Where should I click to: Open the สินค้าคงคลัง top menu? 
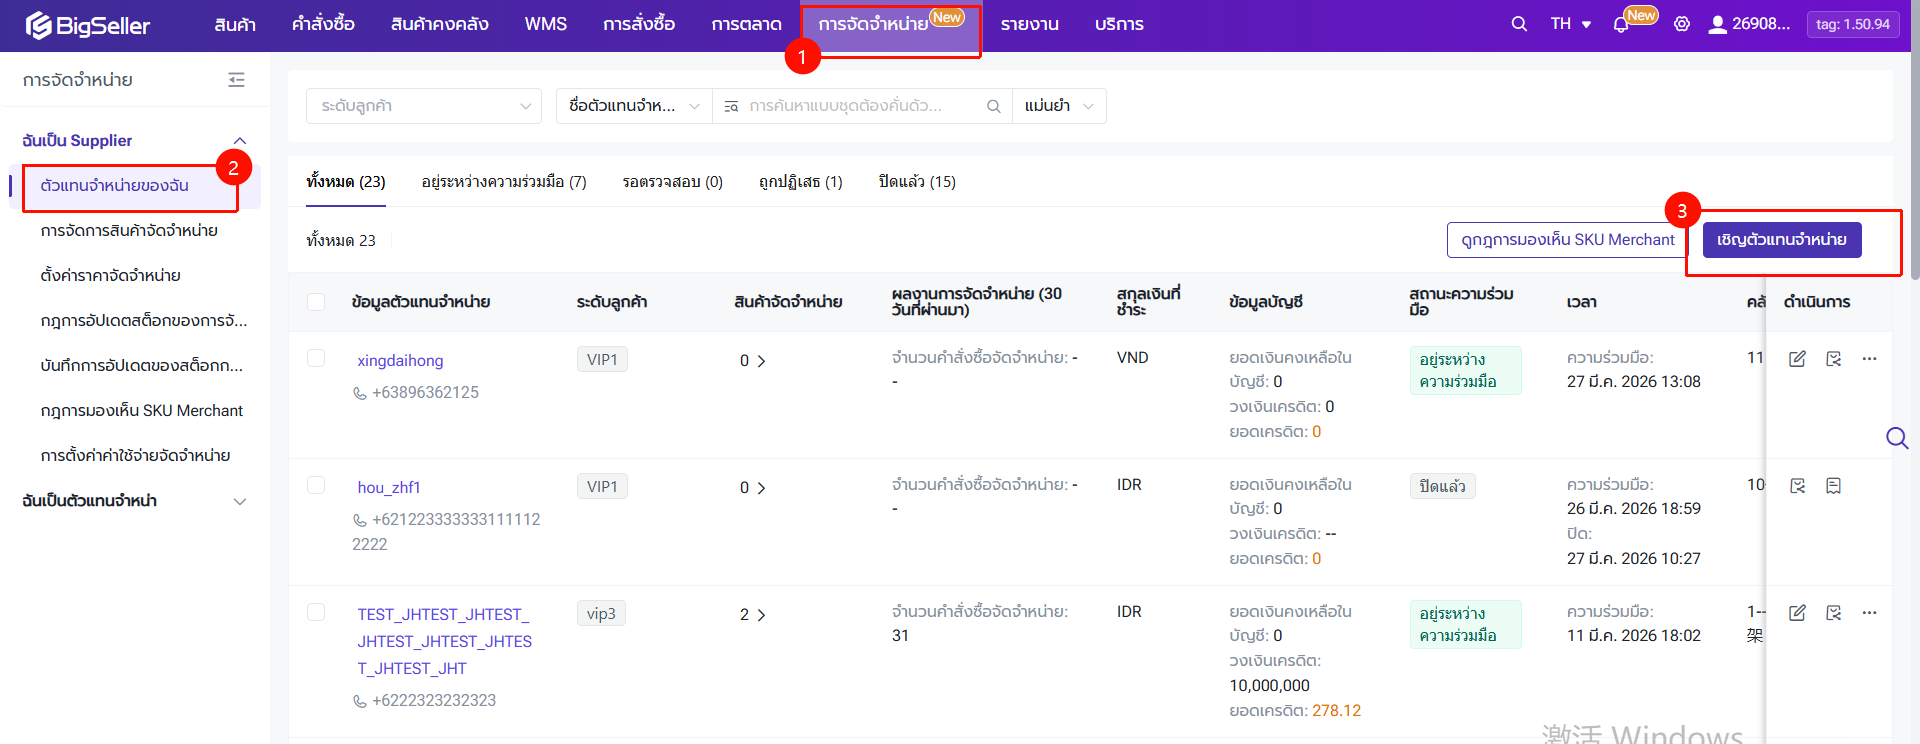440,24
